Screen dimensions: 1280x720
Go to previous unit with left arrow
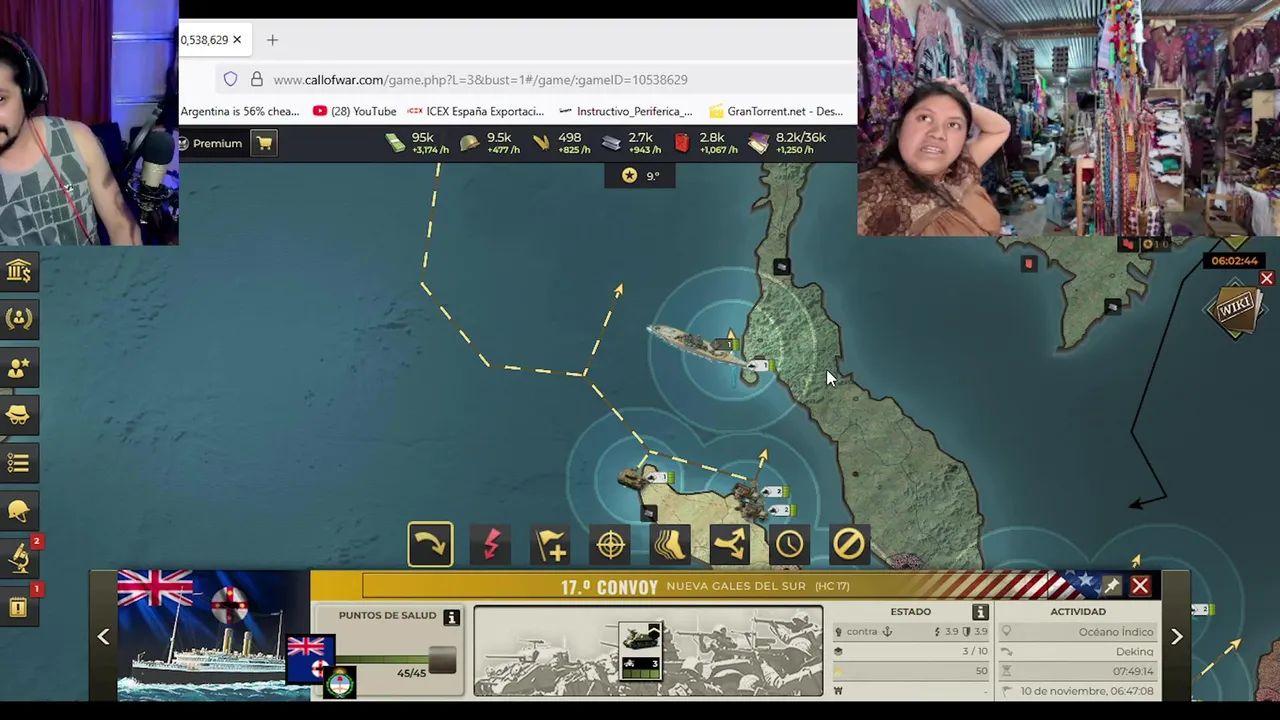coord(103,637)
